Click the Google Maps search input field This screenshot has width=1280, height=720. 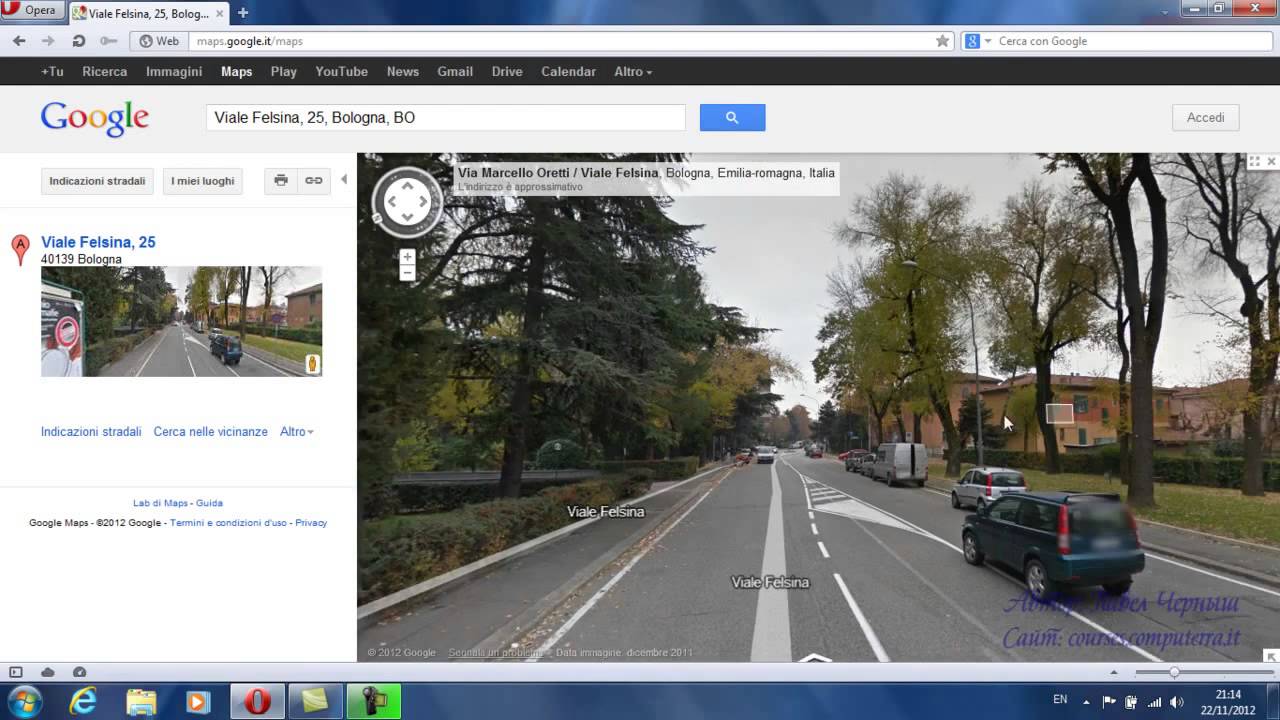point(445,118)
